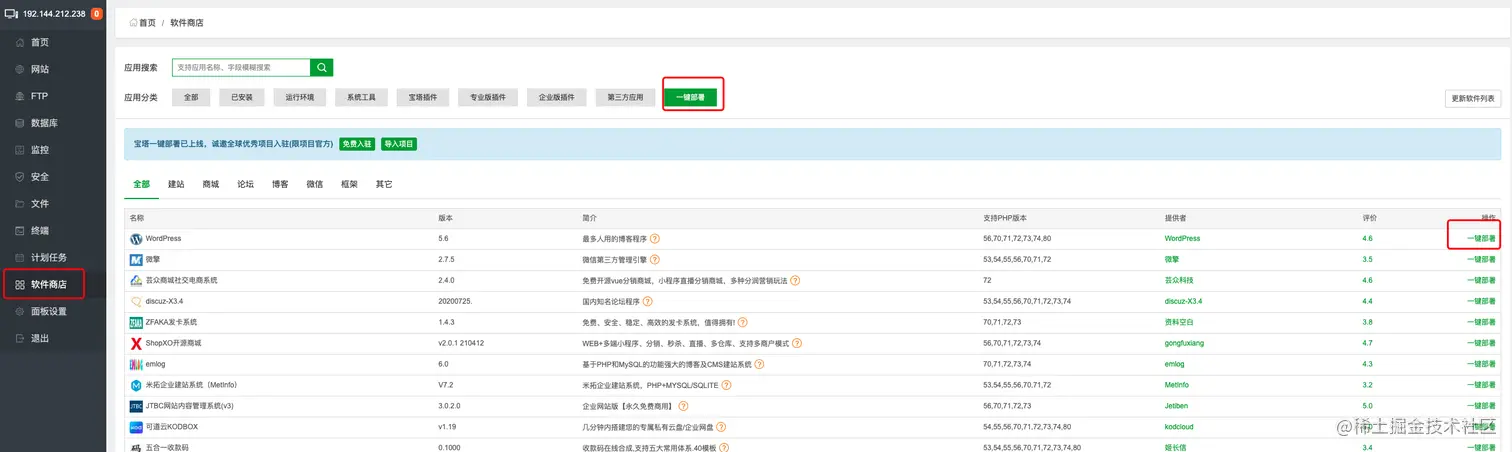Click the application search input field
This screenshot has width=1512, height=452.
pyautogui.click(x=241, y=67)
